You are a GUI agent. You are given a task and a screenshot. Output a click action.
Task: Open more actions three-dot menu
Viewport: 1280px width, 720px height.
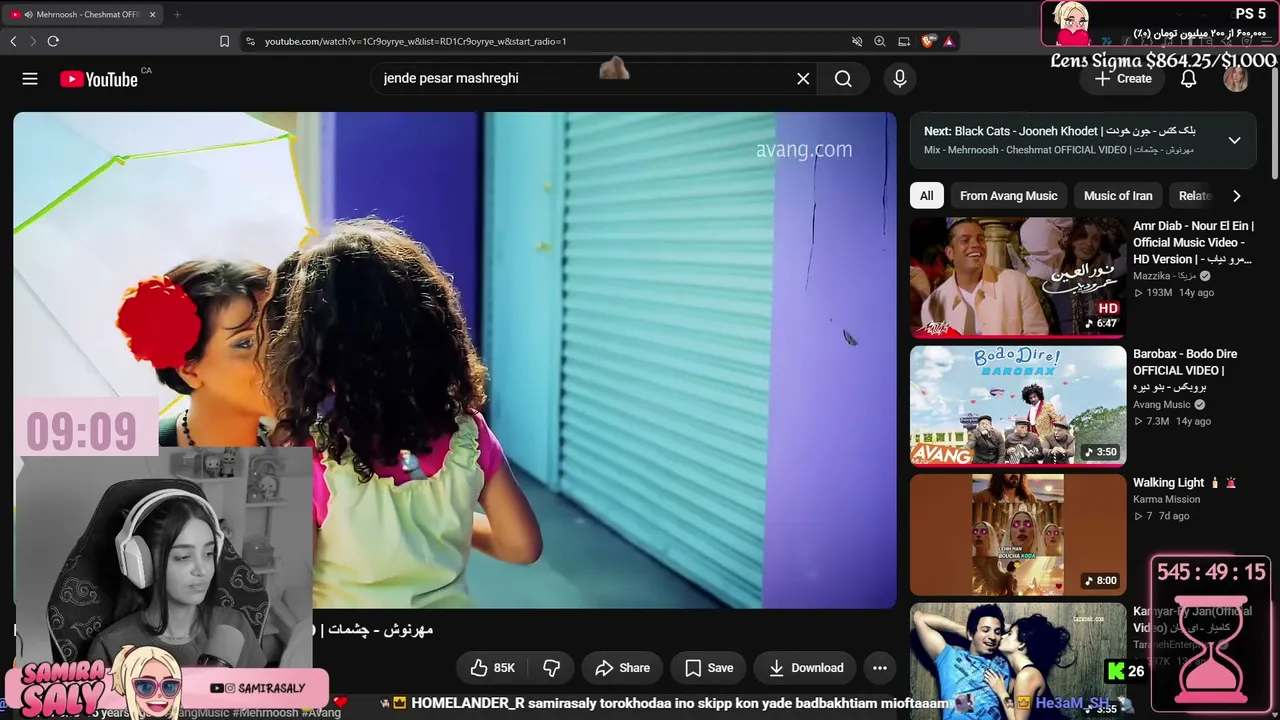880,668
